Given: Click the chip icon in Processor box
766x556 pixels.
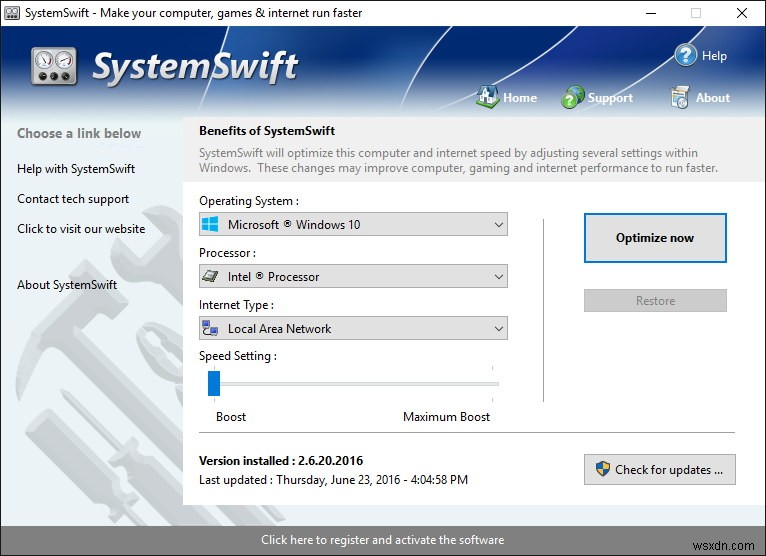Looking at the screenshot, I should pyautogui.click(x=210, y=276).
